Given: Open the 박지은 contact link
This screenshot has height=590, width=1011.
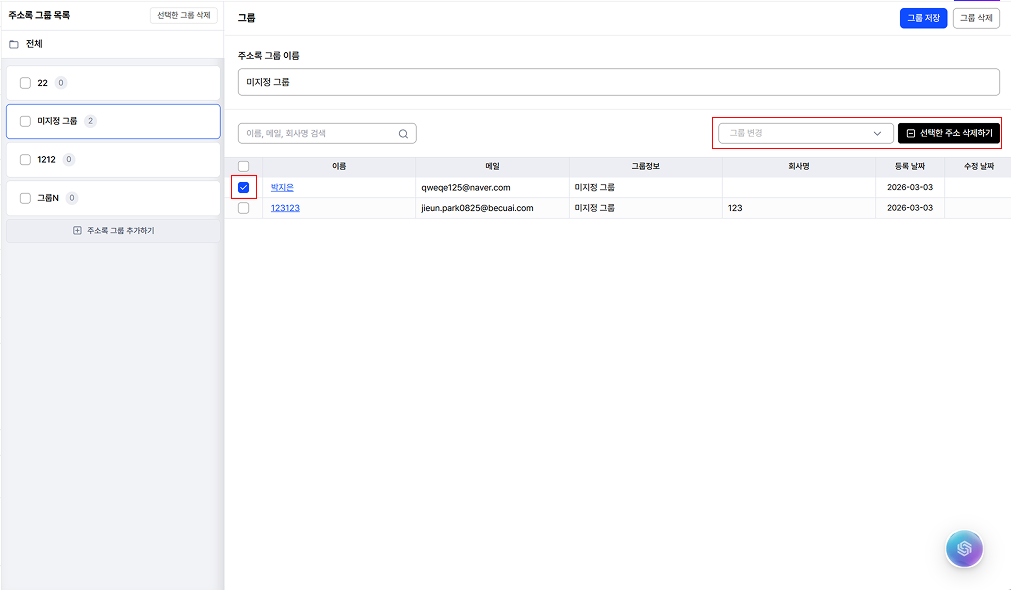Looking at the screenshot, I should tap(282, 188).
